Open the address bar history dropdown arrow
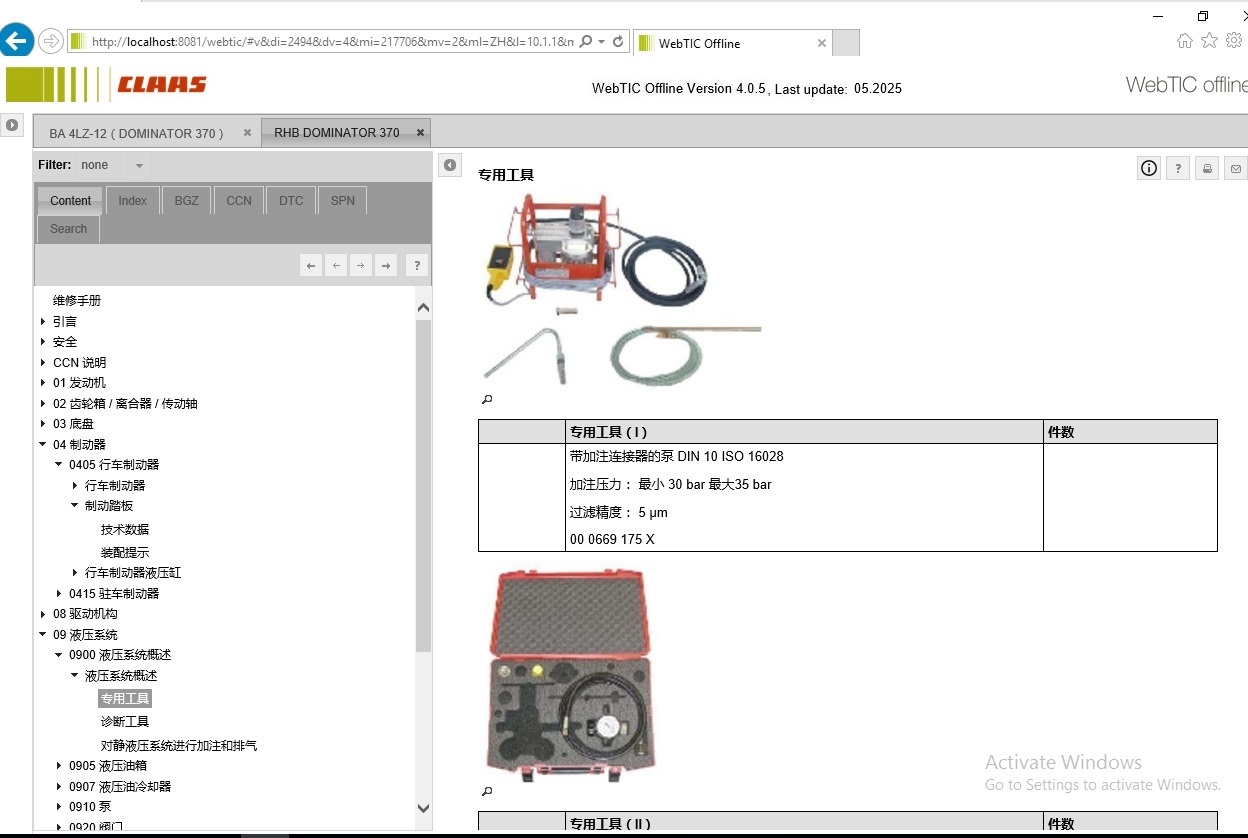Screen dimensions: 1248x838 click(x=601, y=42)
